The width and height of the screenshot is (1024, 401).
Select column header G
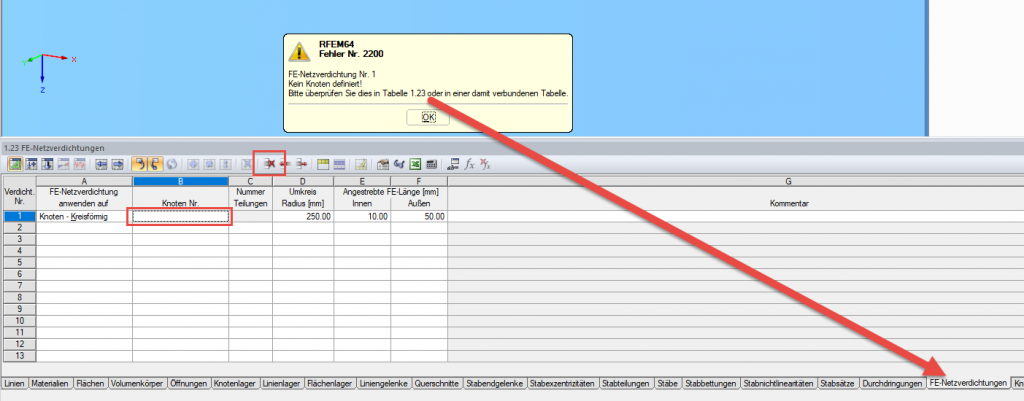pyautogui.click(x=735, y=181)
